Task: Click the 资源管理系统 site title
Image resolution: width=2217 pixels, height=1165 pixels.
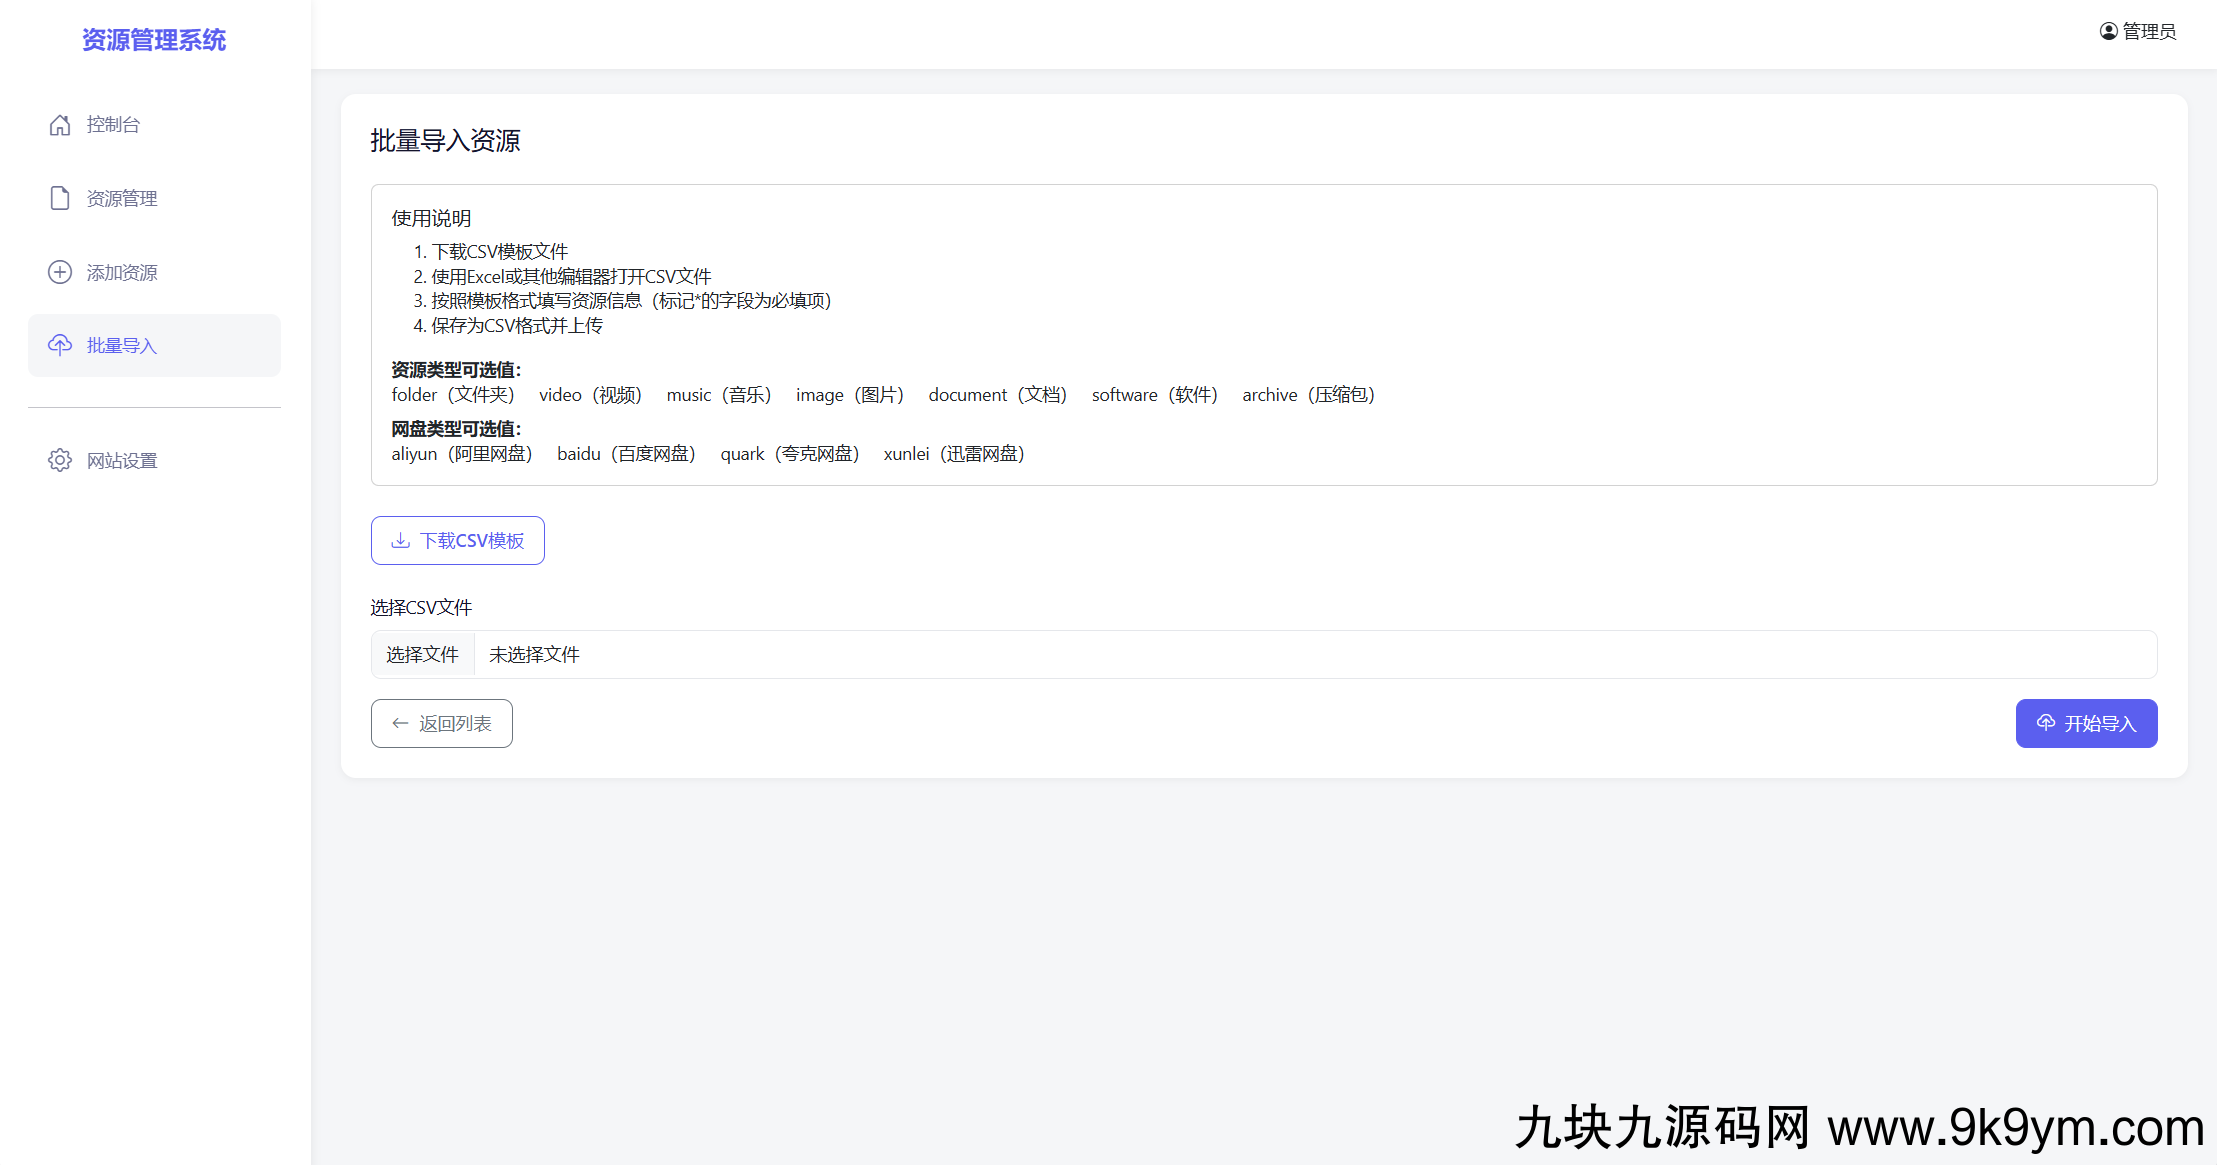Action: 154,40
